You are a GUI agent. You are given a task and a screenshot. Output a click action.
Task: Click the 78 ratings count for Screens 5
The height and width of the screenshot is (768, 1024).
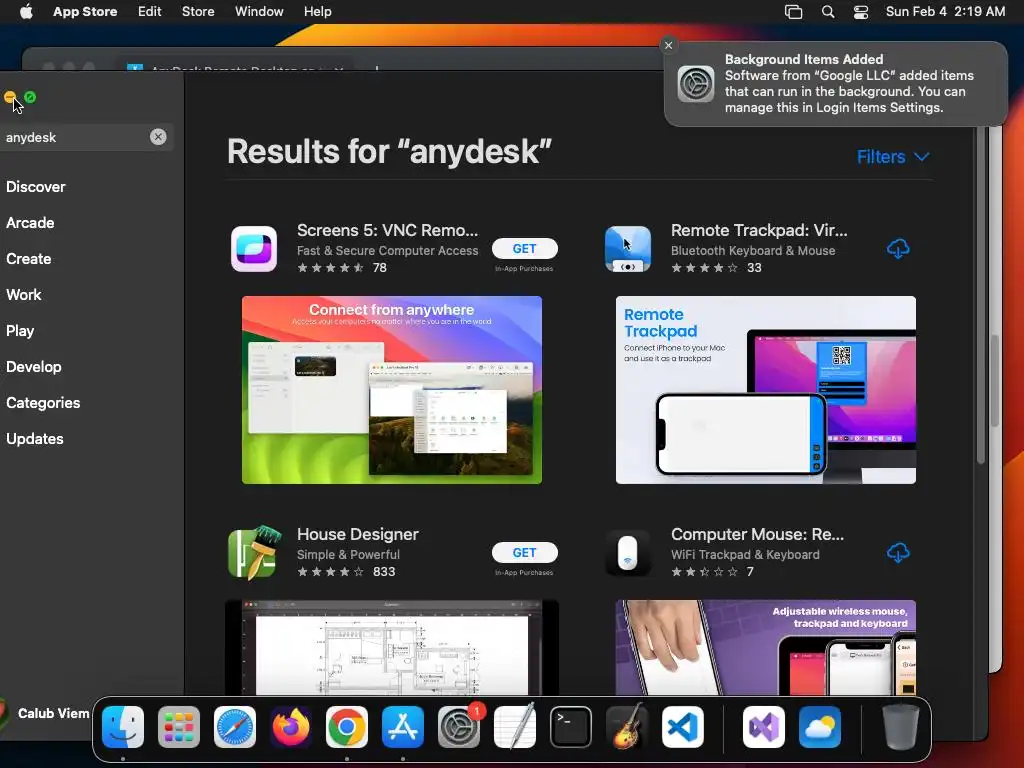pyautogui.click(x=379, y=268)
